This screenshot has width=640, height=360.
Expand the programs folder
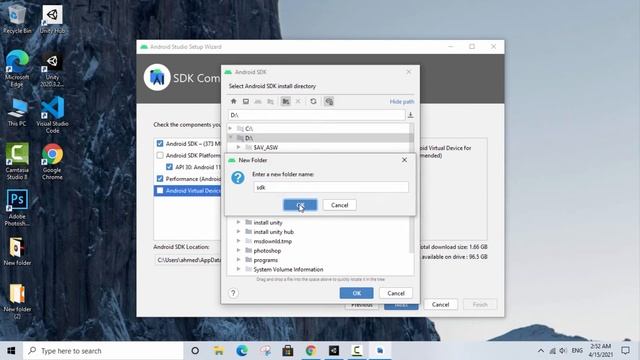point(239,260)
